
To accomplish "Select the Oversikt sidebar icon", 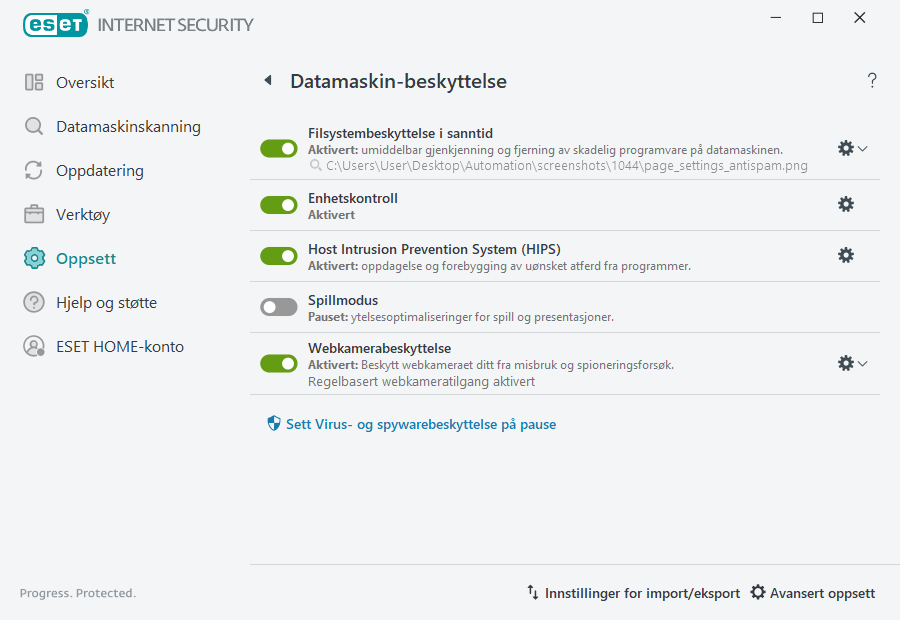I will 34,83.
